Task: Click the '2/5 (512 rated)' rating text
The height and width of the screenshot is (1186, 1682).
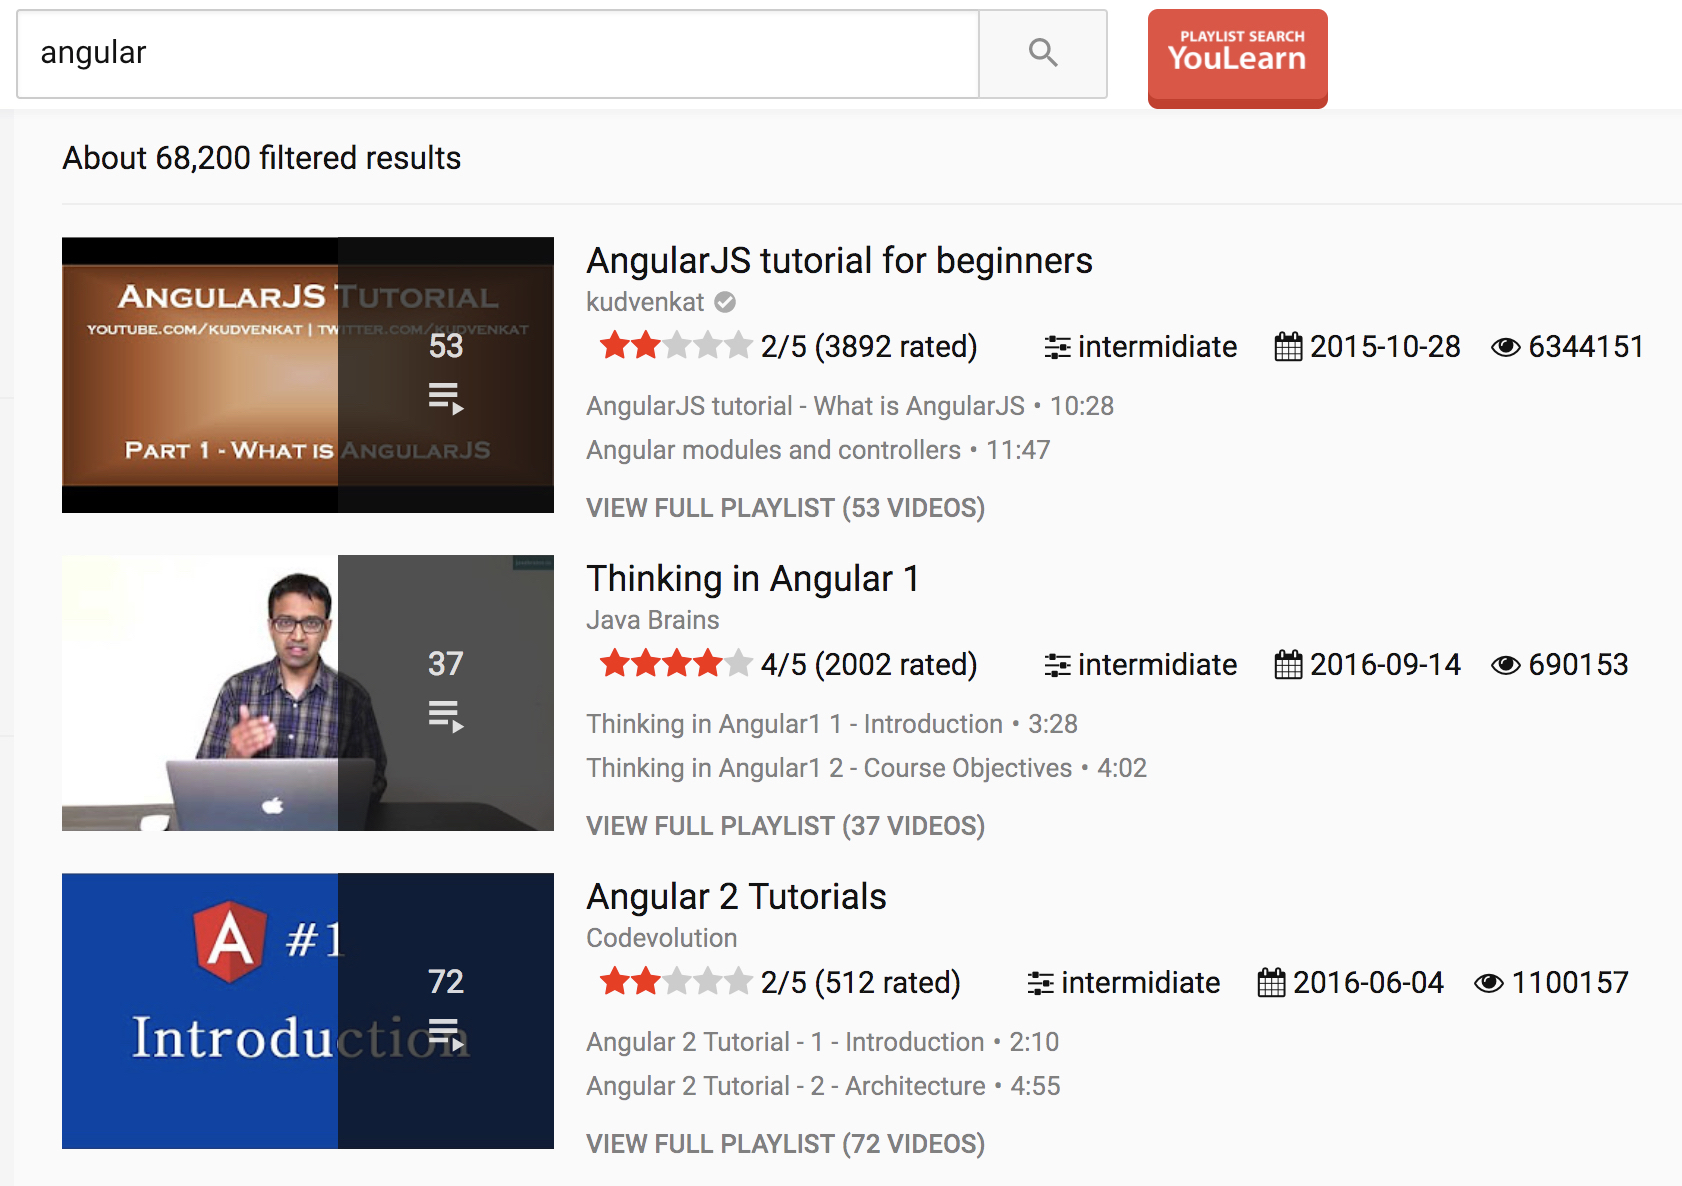Action: [860, 982]
